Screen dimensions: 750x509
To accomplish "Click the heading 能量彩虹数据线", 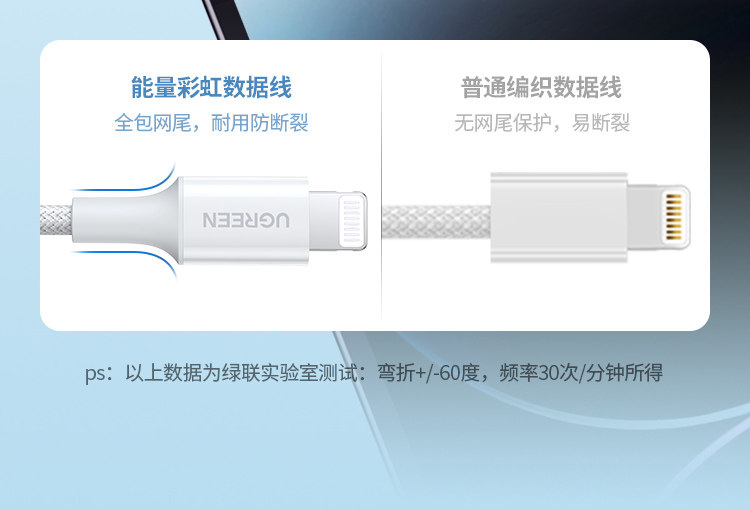I will click(x=211, y=88).
